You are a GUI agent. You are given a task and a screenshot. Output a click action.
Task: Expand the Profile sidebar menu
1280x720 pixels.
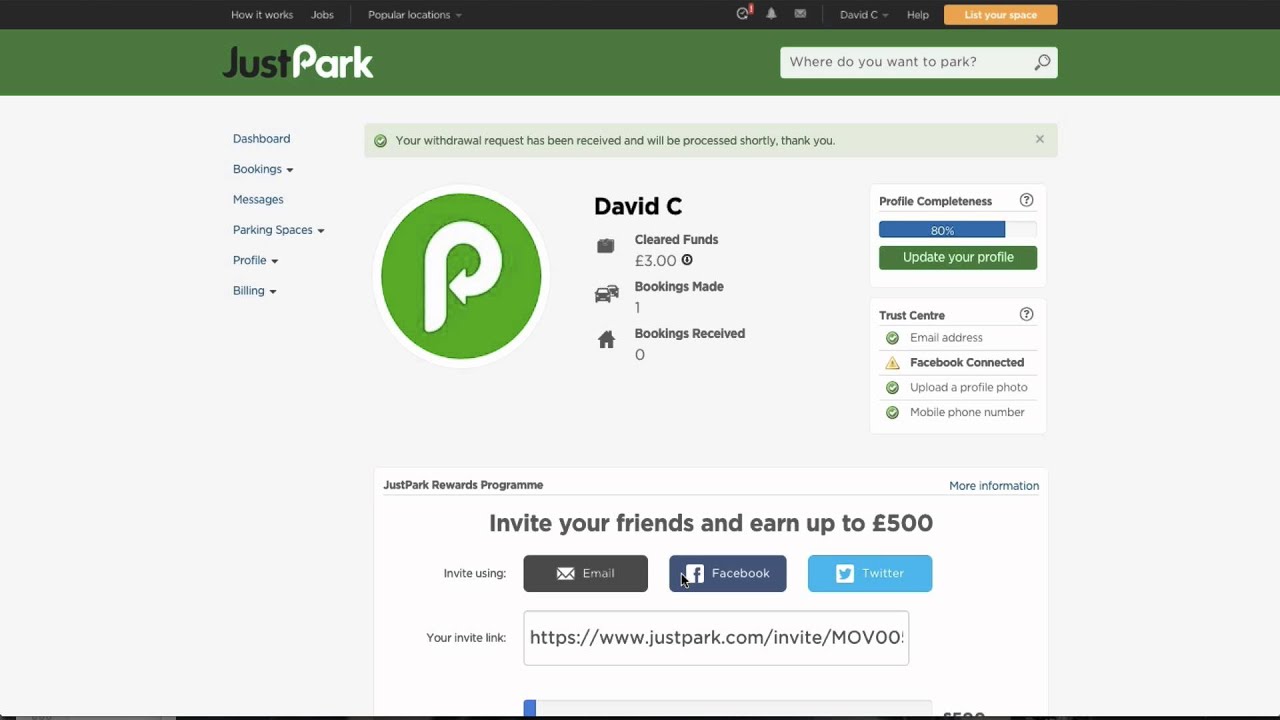pyautogui.click(x=255, y=260)
